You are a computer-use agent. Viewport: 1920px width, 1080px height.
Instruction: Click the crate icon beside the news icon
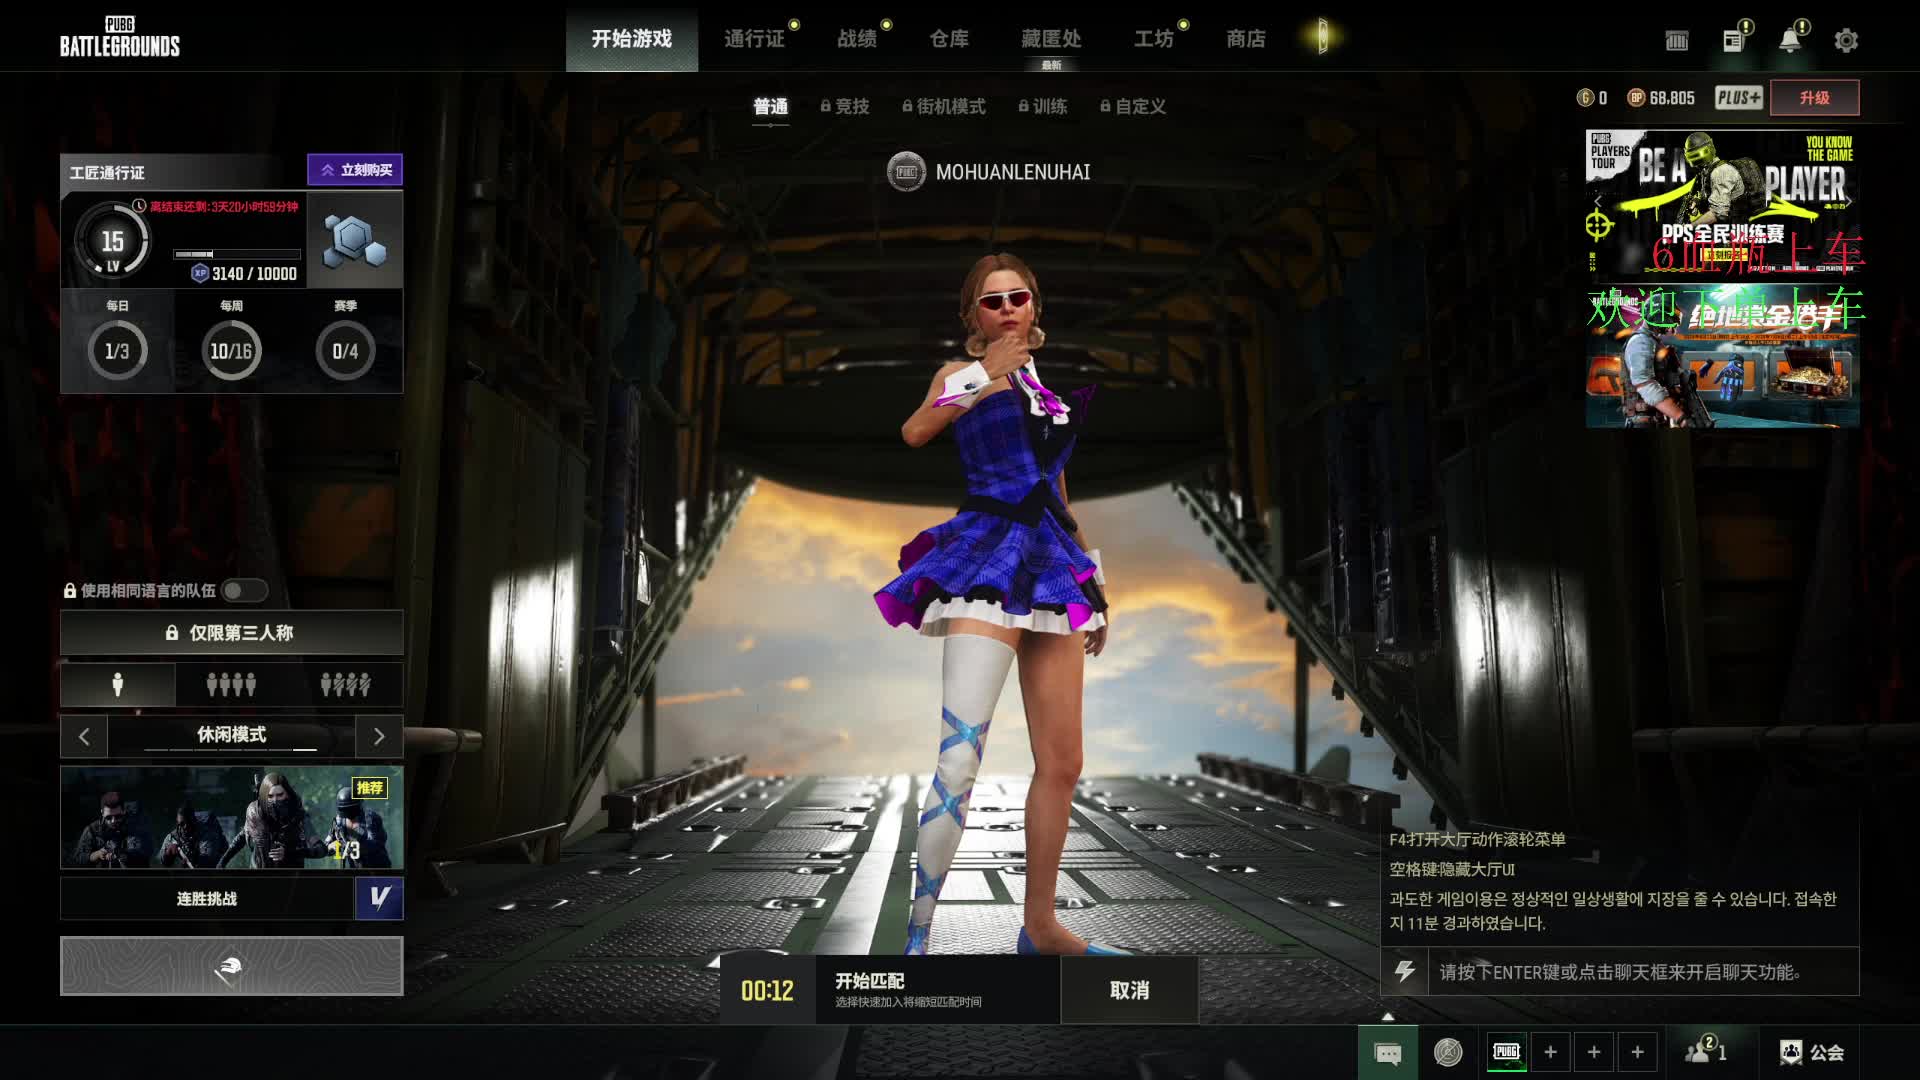(1677, 40)
